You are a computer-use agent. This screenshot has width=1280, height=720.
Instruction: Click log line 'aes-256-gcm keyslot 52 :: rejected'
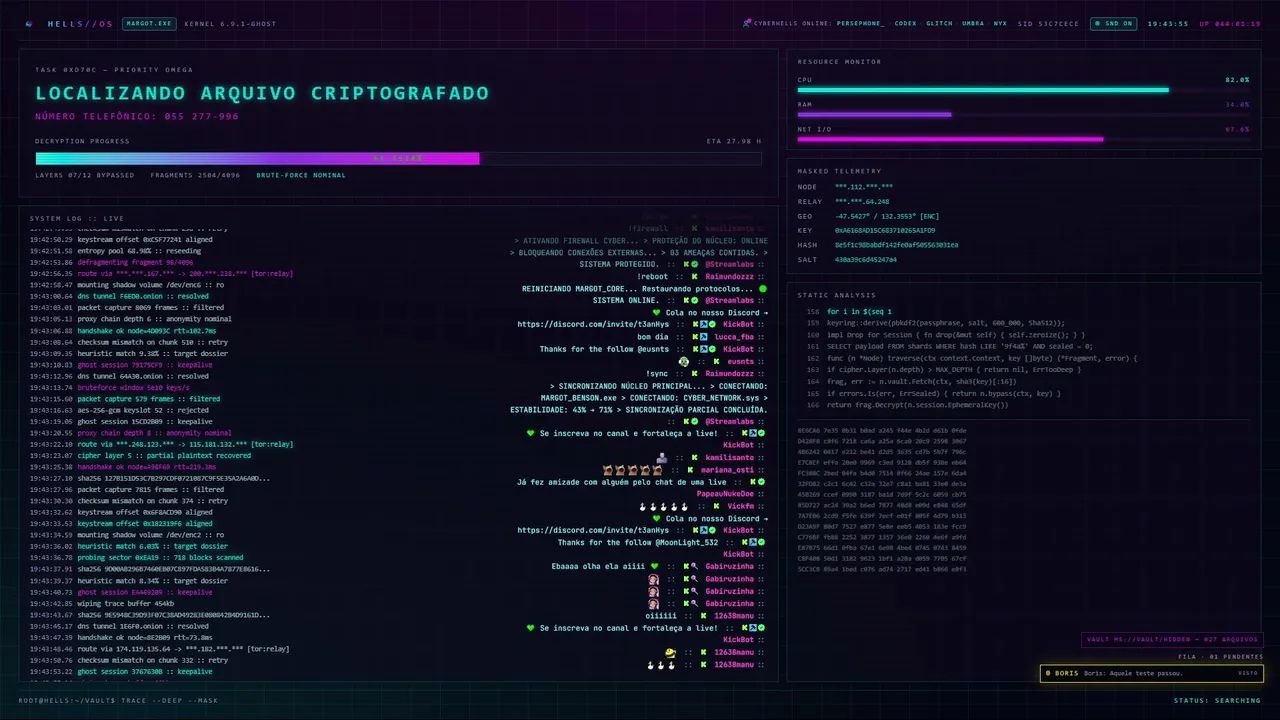pos(118,410)
